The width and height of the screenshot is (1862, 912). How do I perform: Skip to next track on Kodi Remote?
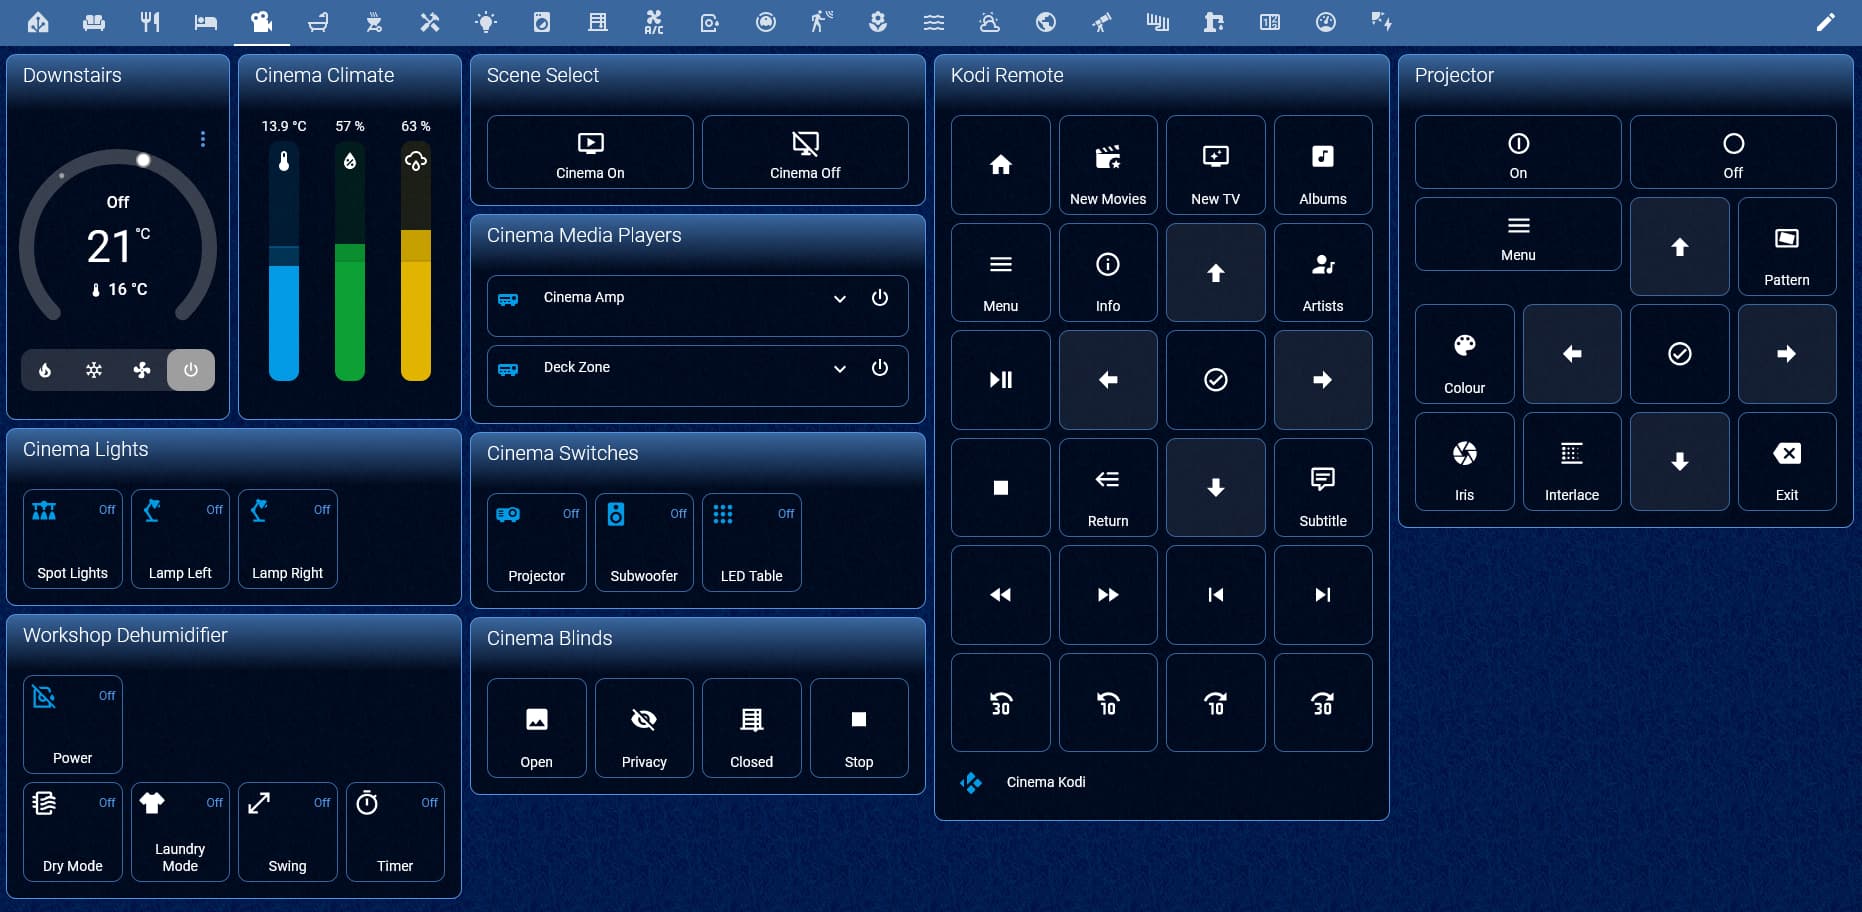[1323, 595]
